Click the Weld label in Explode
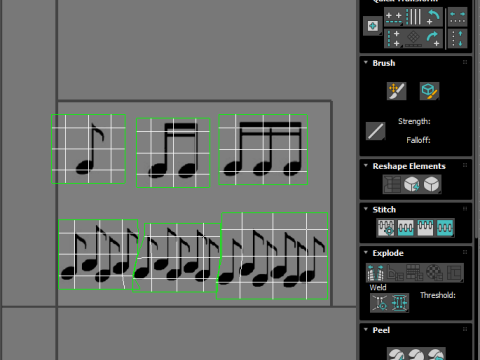The height and width of the screenshot is (360, 480). click(378, 288)
